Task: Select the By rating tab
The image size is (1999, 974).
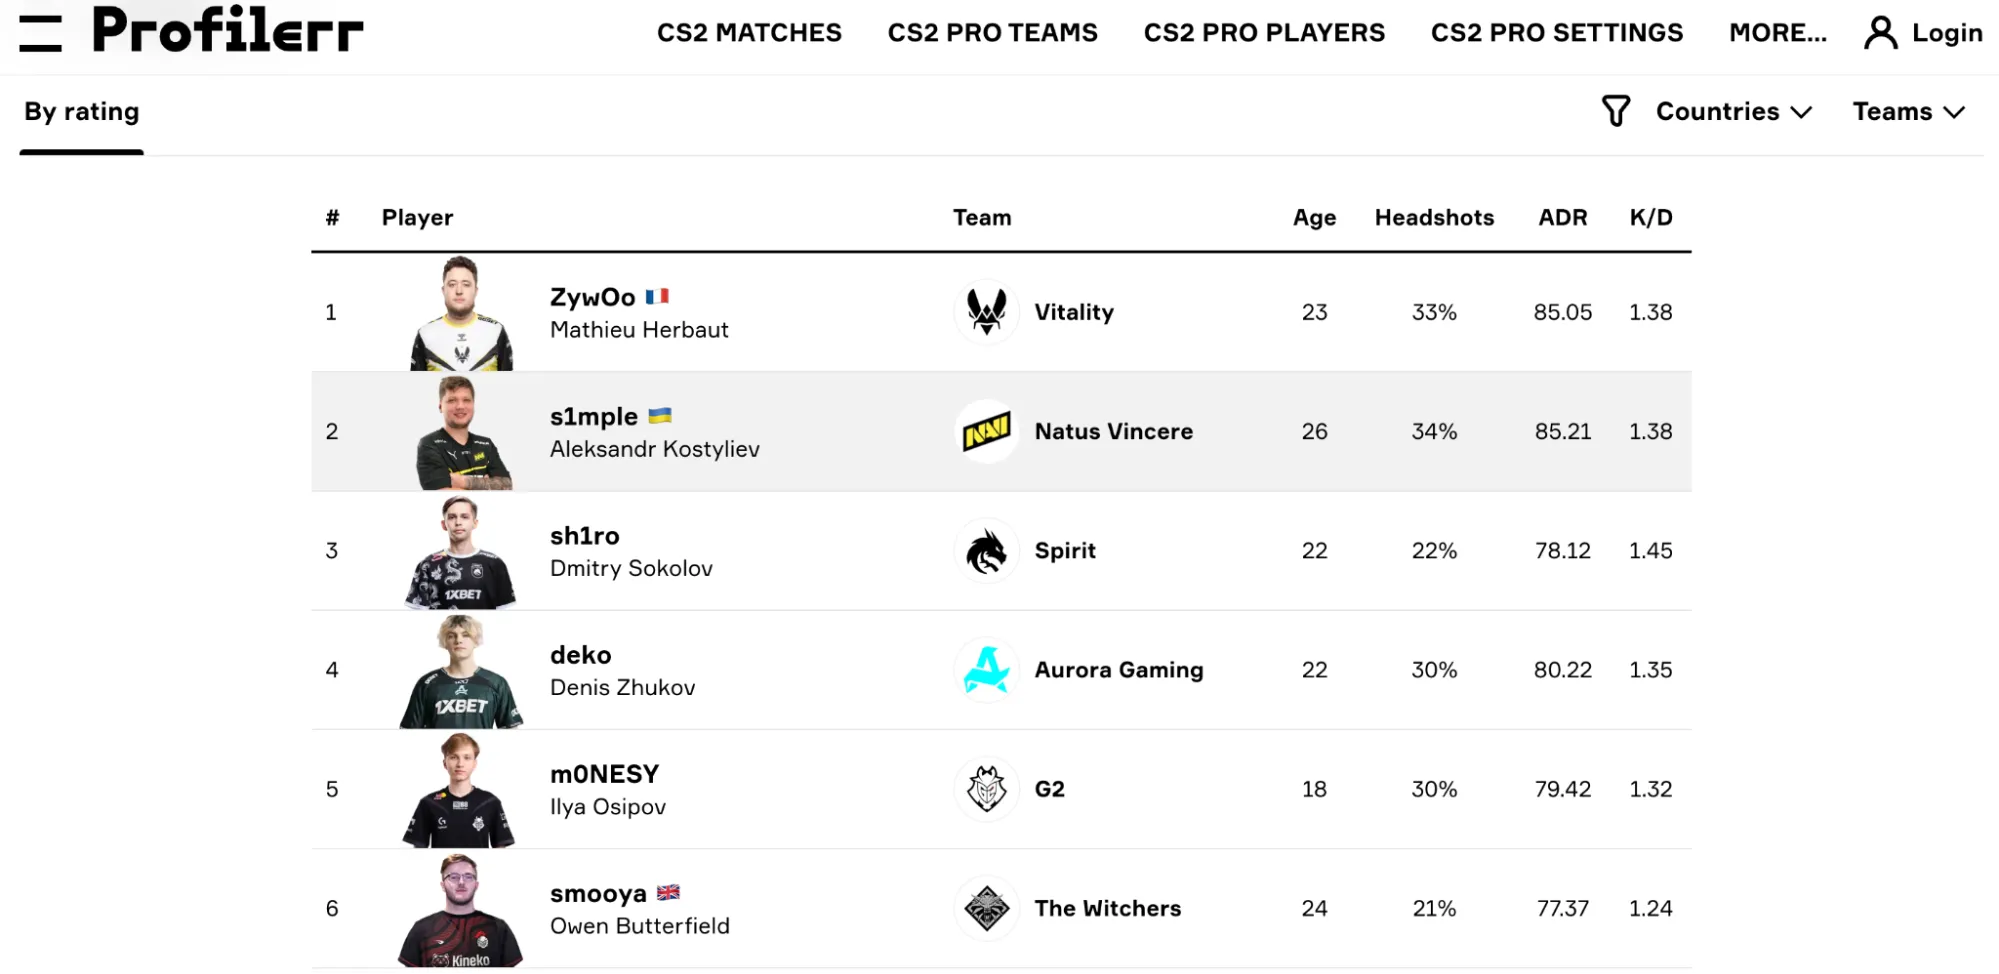Action: pyautogui.click(x=82, y=112)
